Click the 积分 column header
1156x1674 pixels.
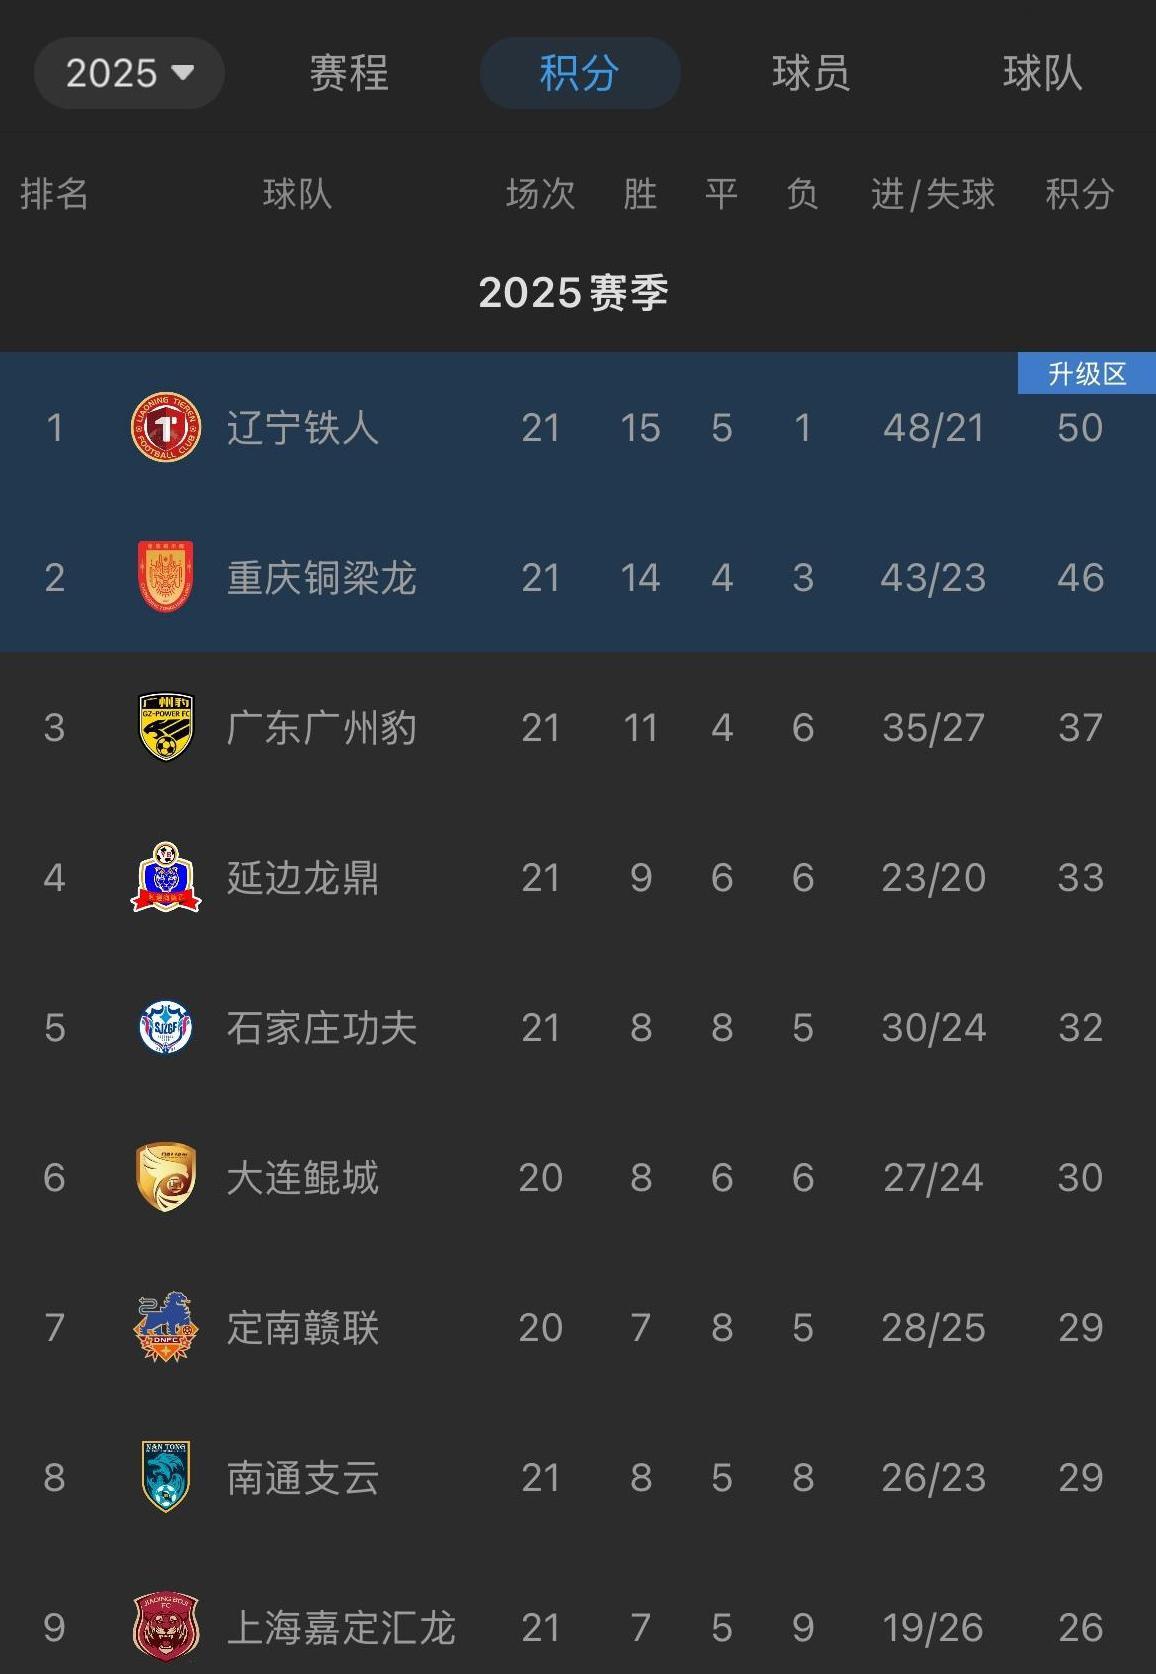pyautogui.click(x=1079, y=194)
